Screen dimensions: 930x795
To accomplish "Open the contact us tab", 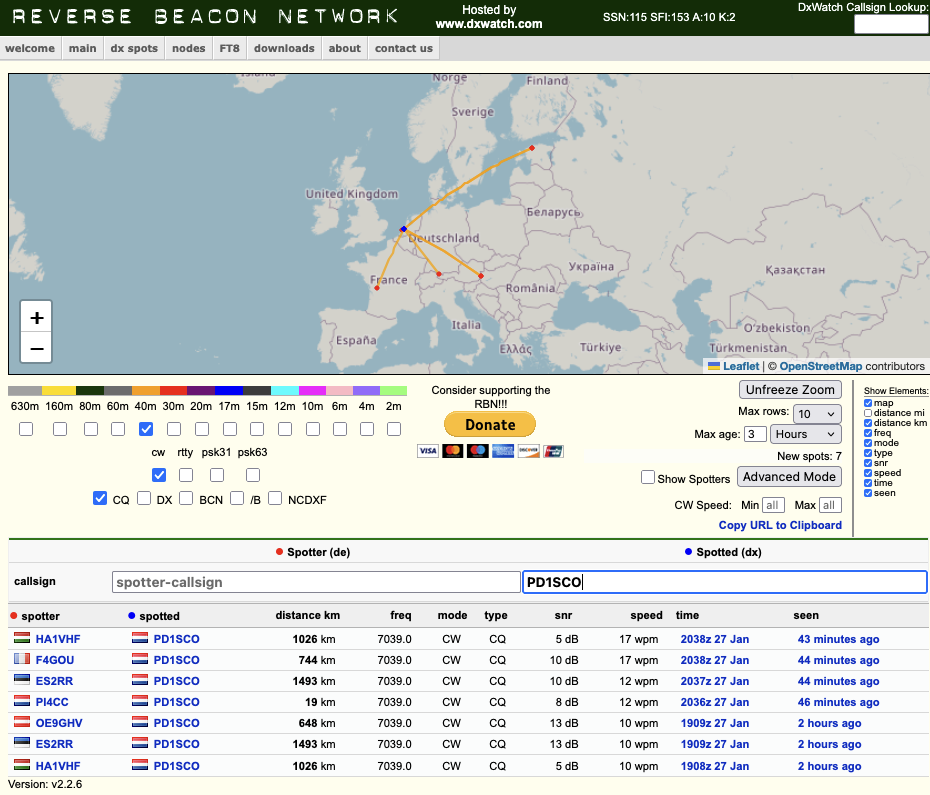I will tap(404, 48).
